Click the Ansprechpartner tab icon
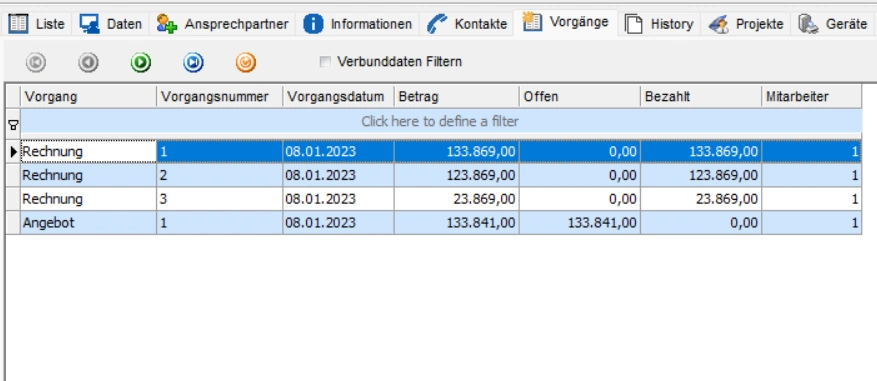 pos(167,24)
